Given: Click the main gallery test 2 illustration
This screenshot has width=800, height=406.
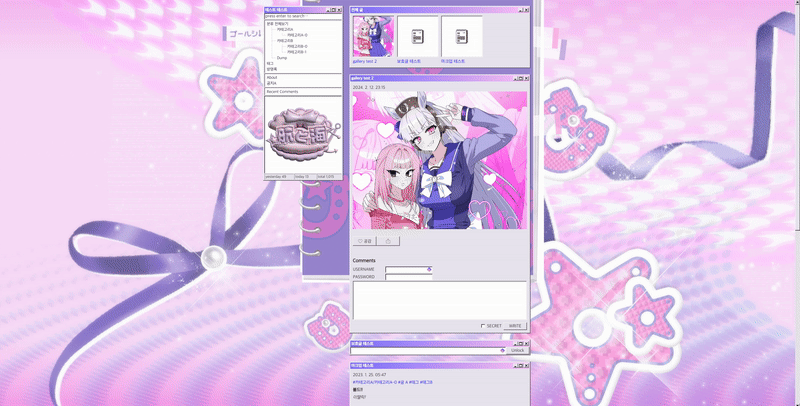Looking at the screenshot, I should [440, 160].
